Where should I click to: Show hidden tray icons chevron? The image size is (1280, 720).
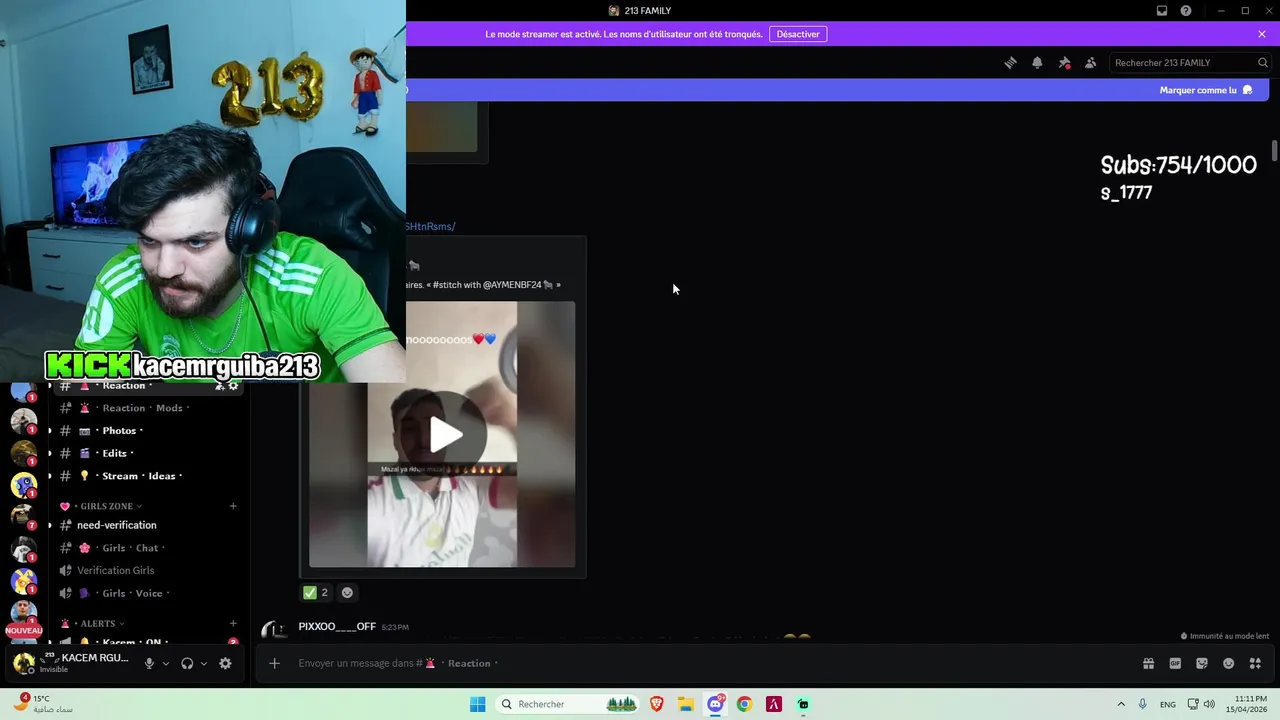click(1121, 704)
